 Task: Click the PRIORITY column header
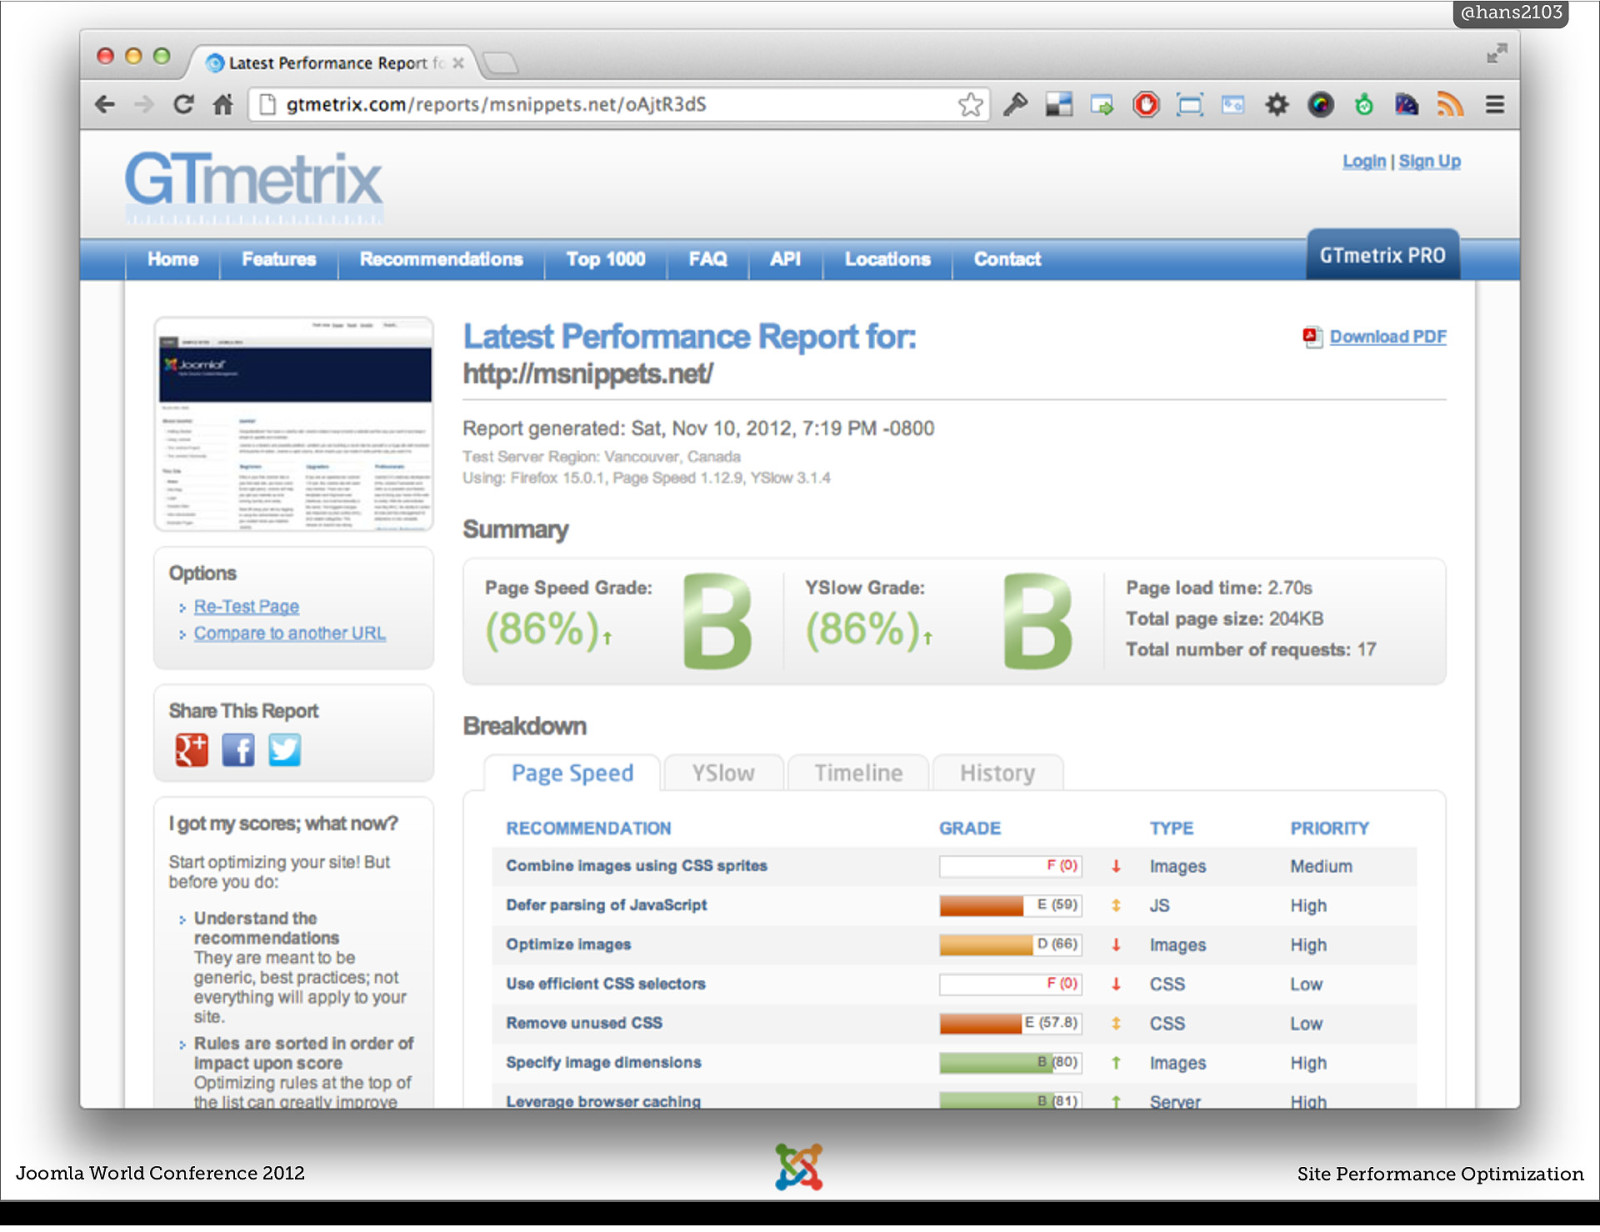coord(1329,828)
